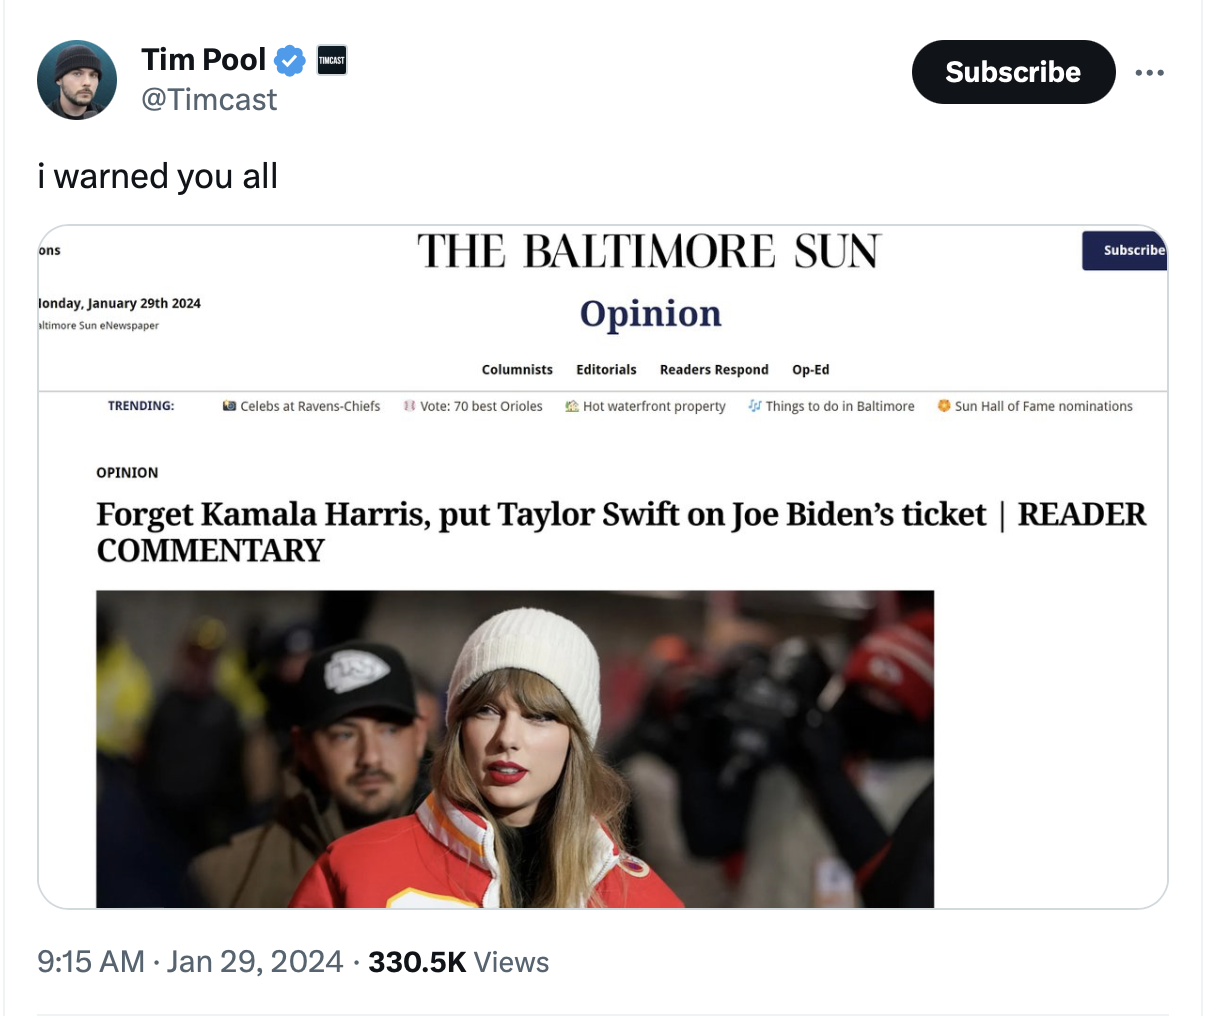This screenshot has width=1210, height=1016.
Task: Click the tweet text "i warned you all"
Action: click(158, 176)
